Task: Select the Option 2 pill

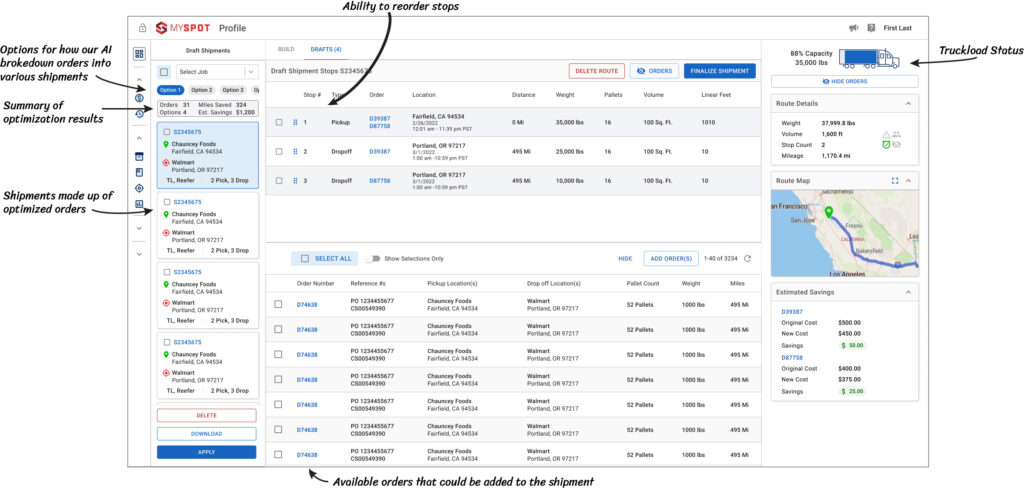Action: 202,90
